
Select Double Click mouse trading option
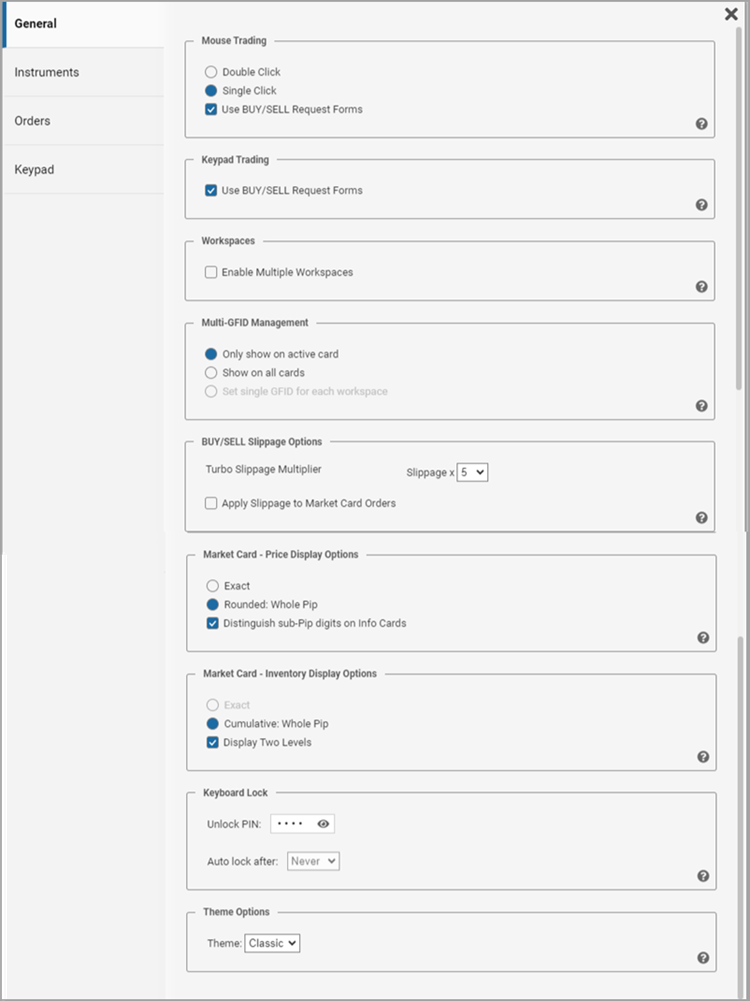point(211,72)
